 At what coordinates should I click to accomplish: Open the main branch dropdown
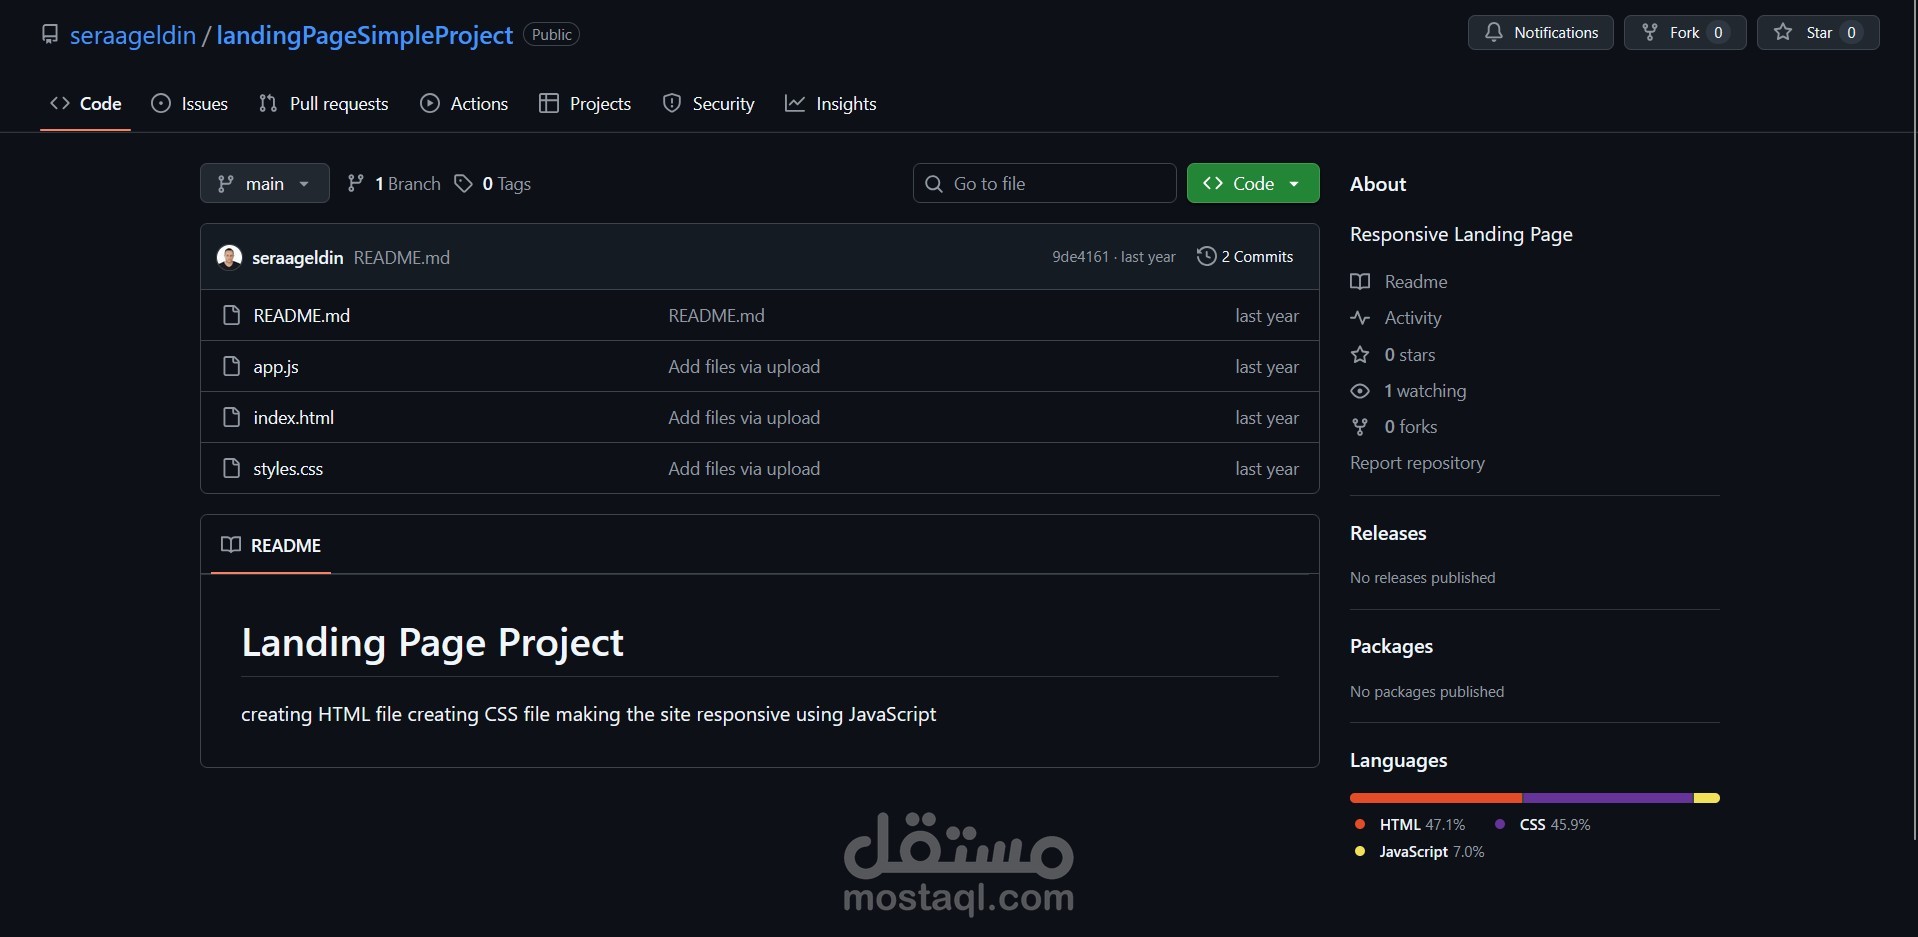(x=265, y=183)
